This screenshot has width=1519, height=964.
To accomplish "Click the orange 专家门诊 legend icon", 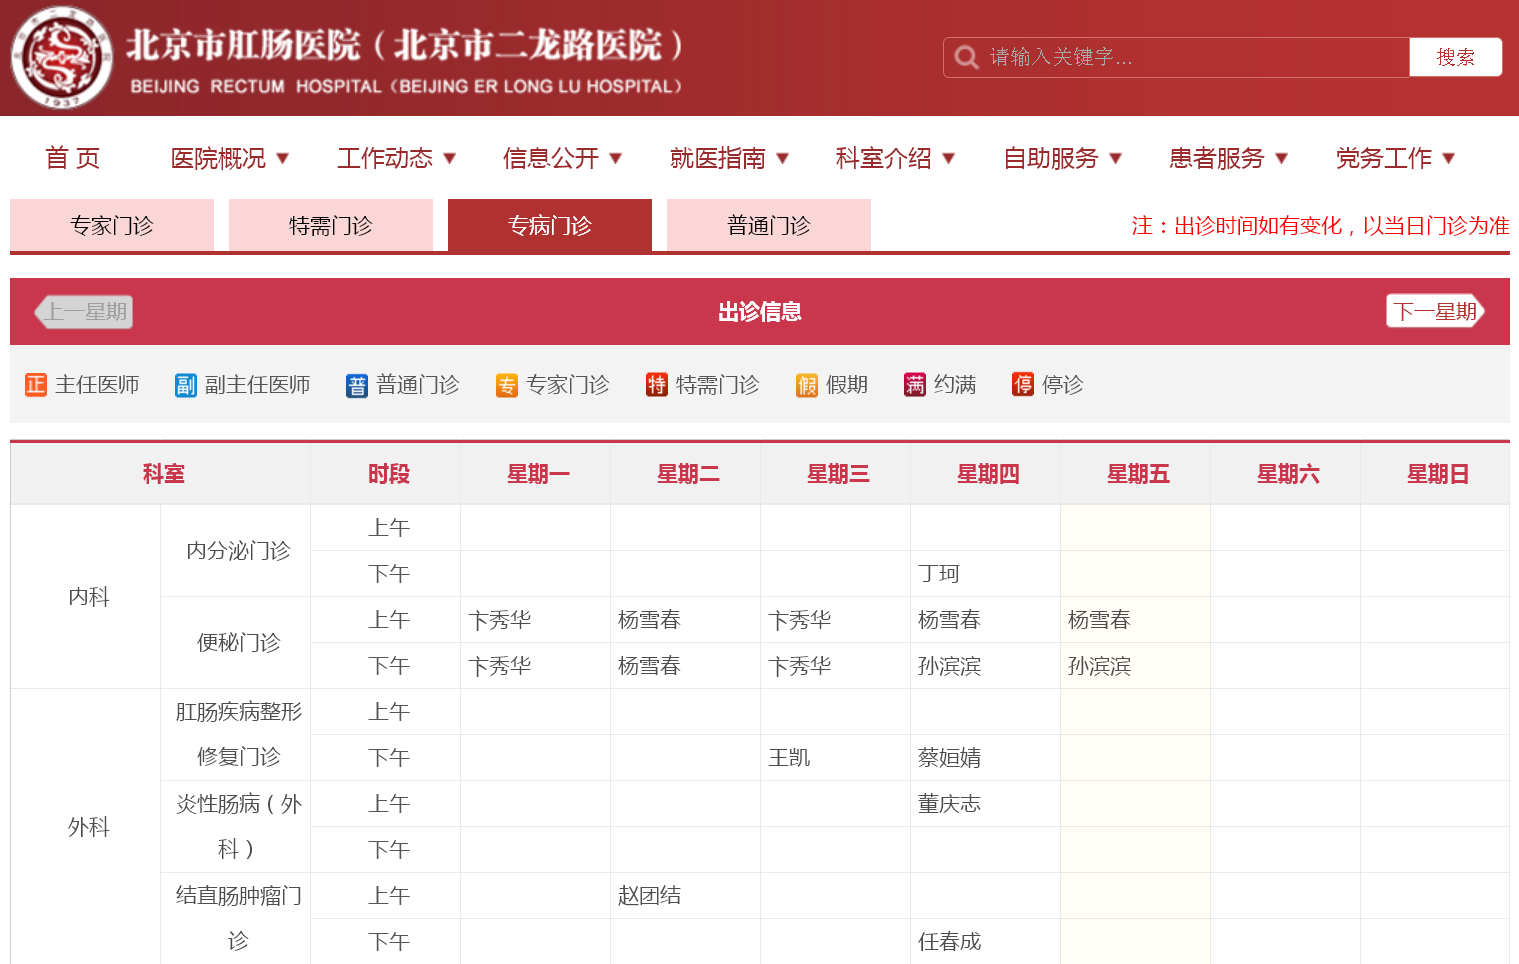I will tap(507, 385).
